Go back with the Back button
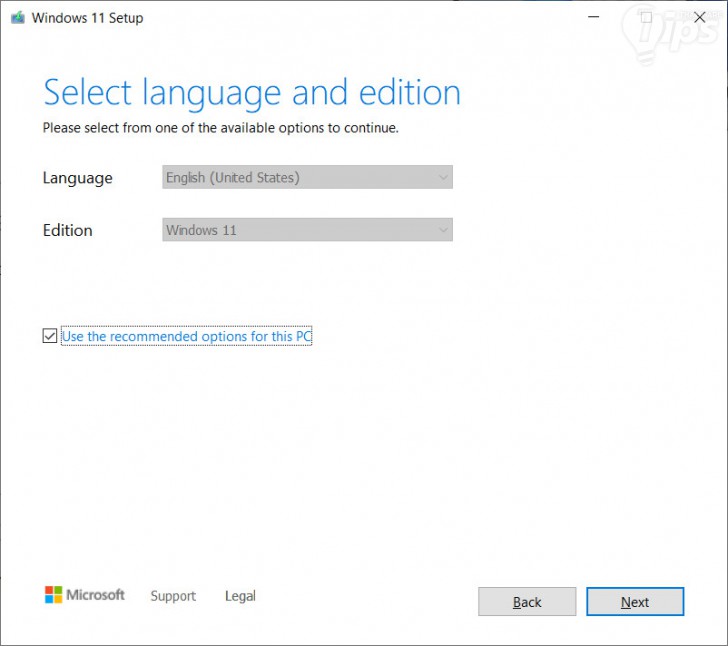728x646 pixels. point(527,602)
